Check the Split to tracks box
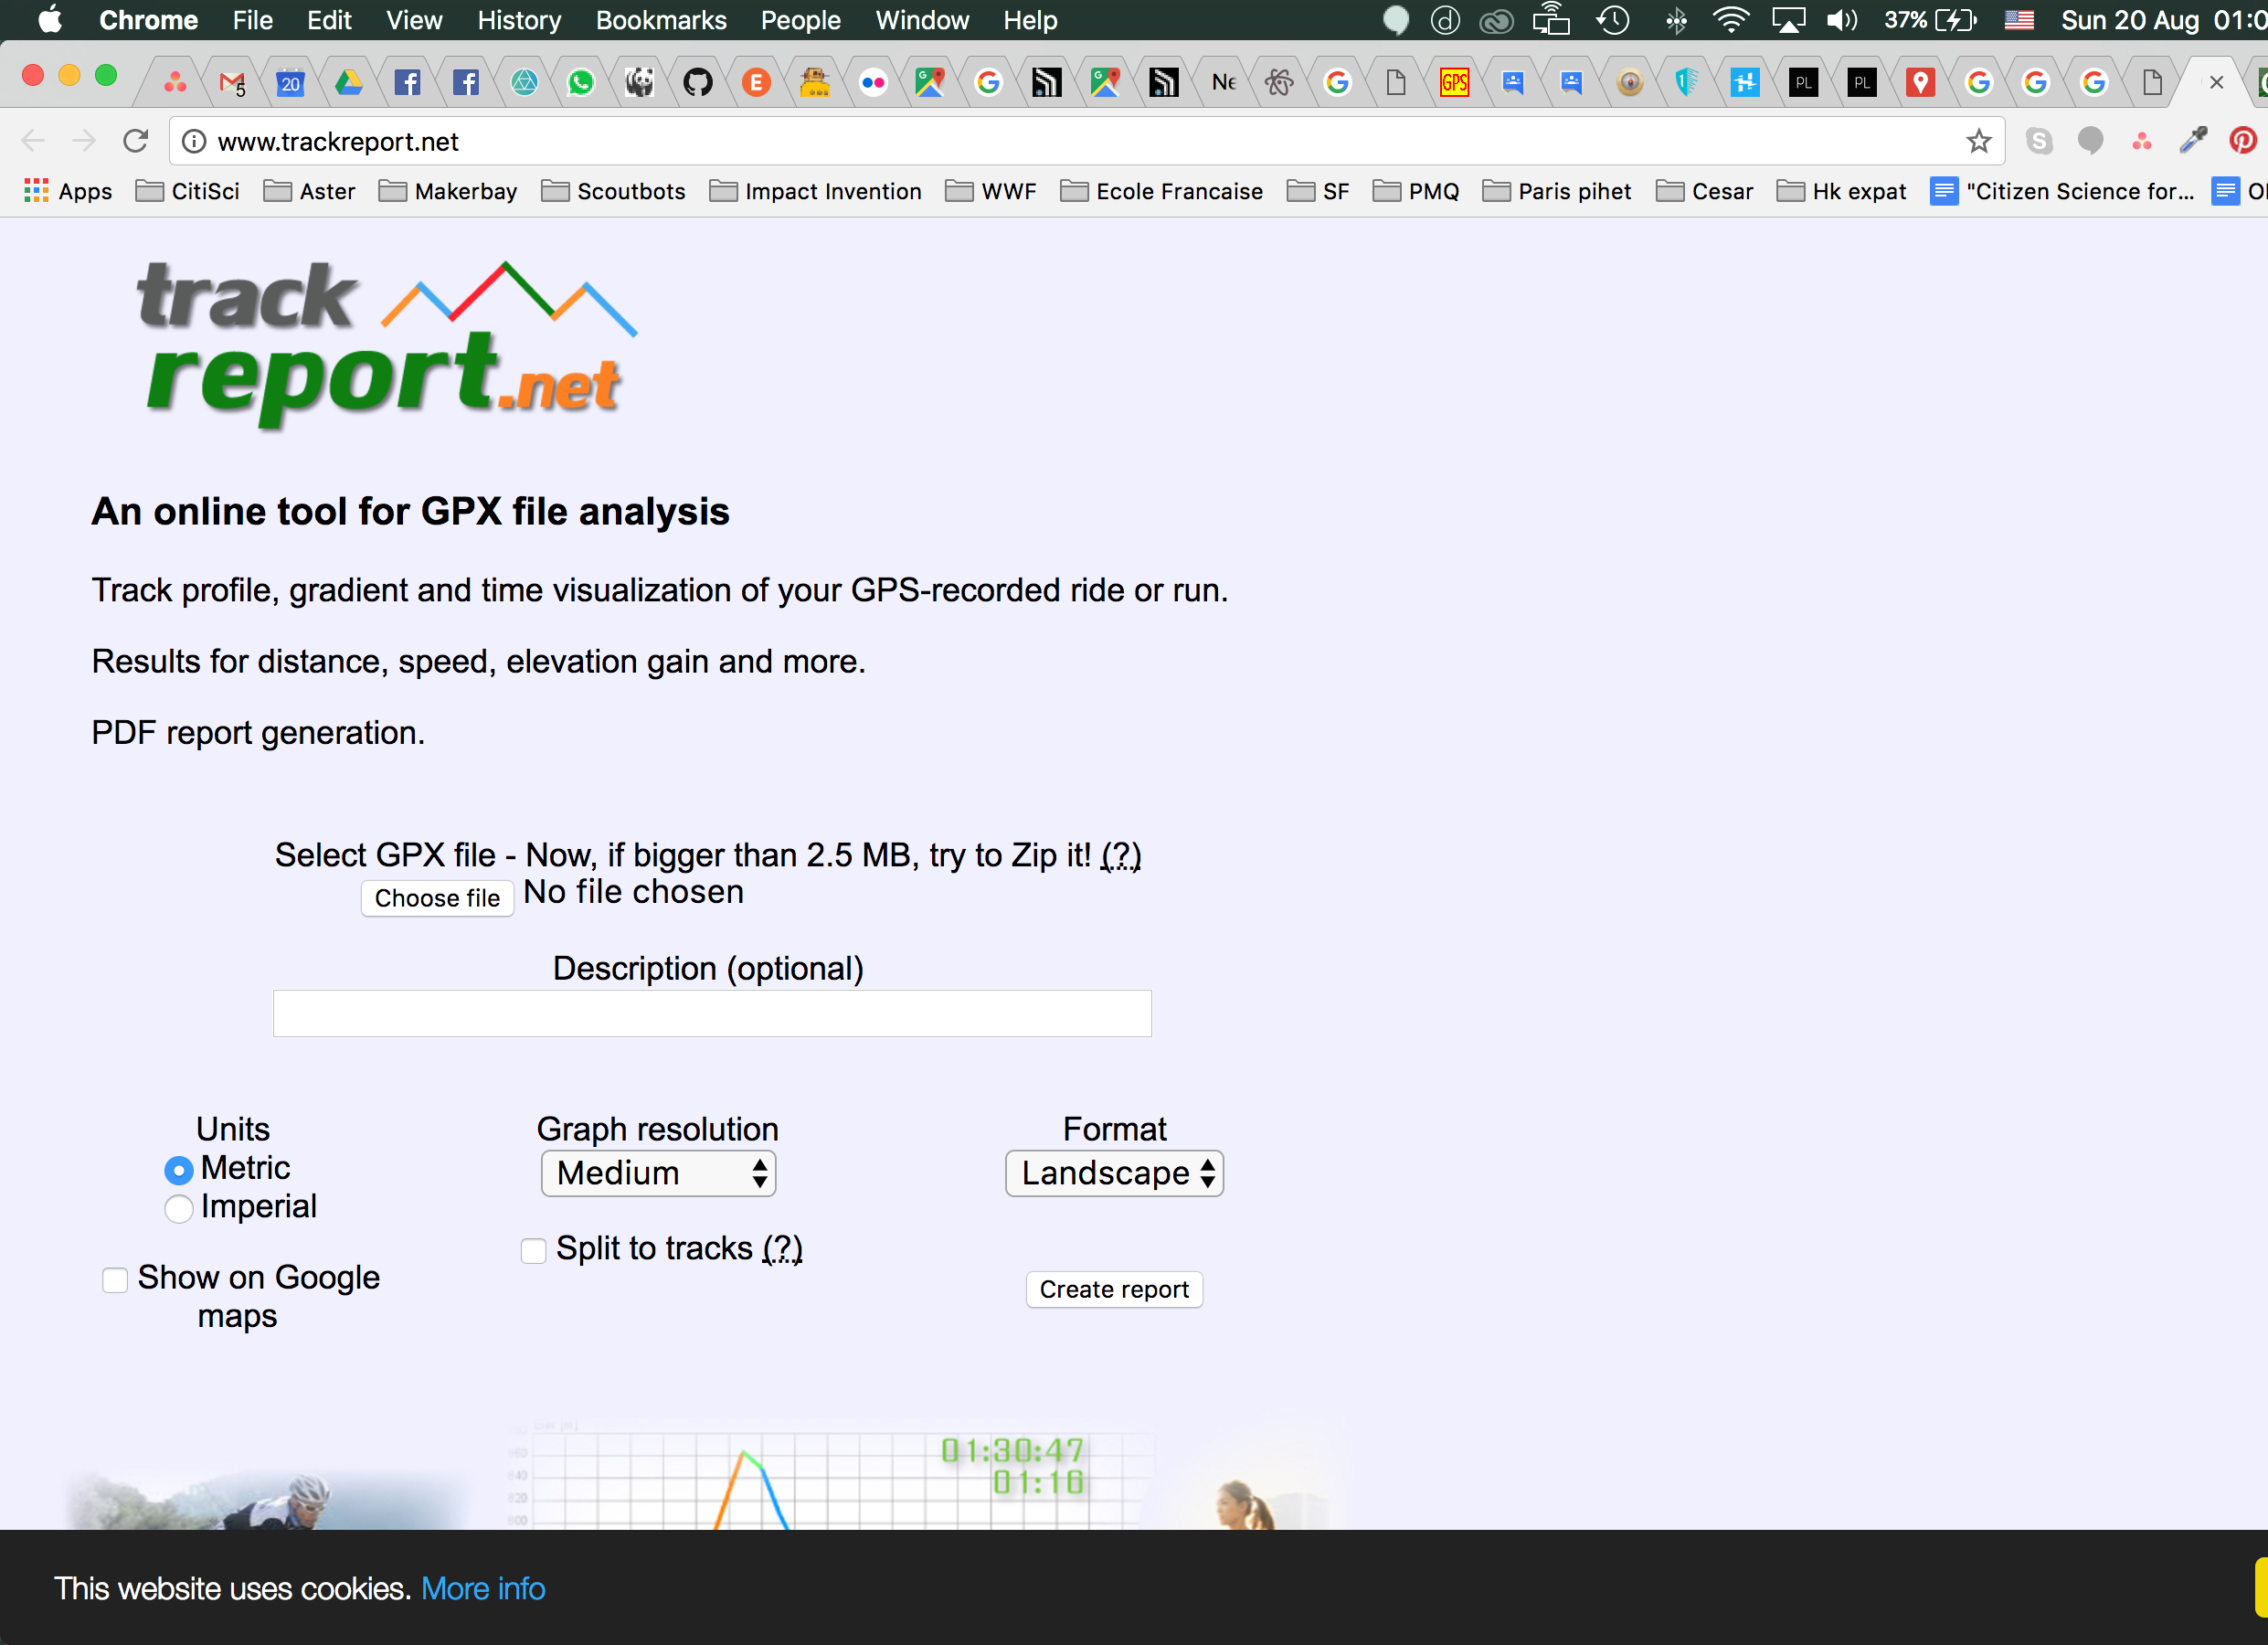 tap(533, 1250)
